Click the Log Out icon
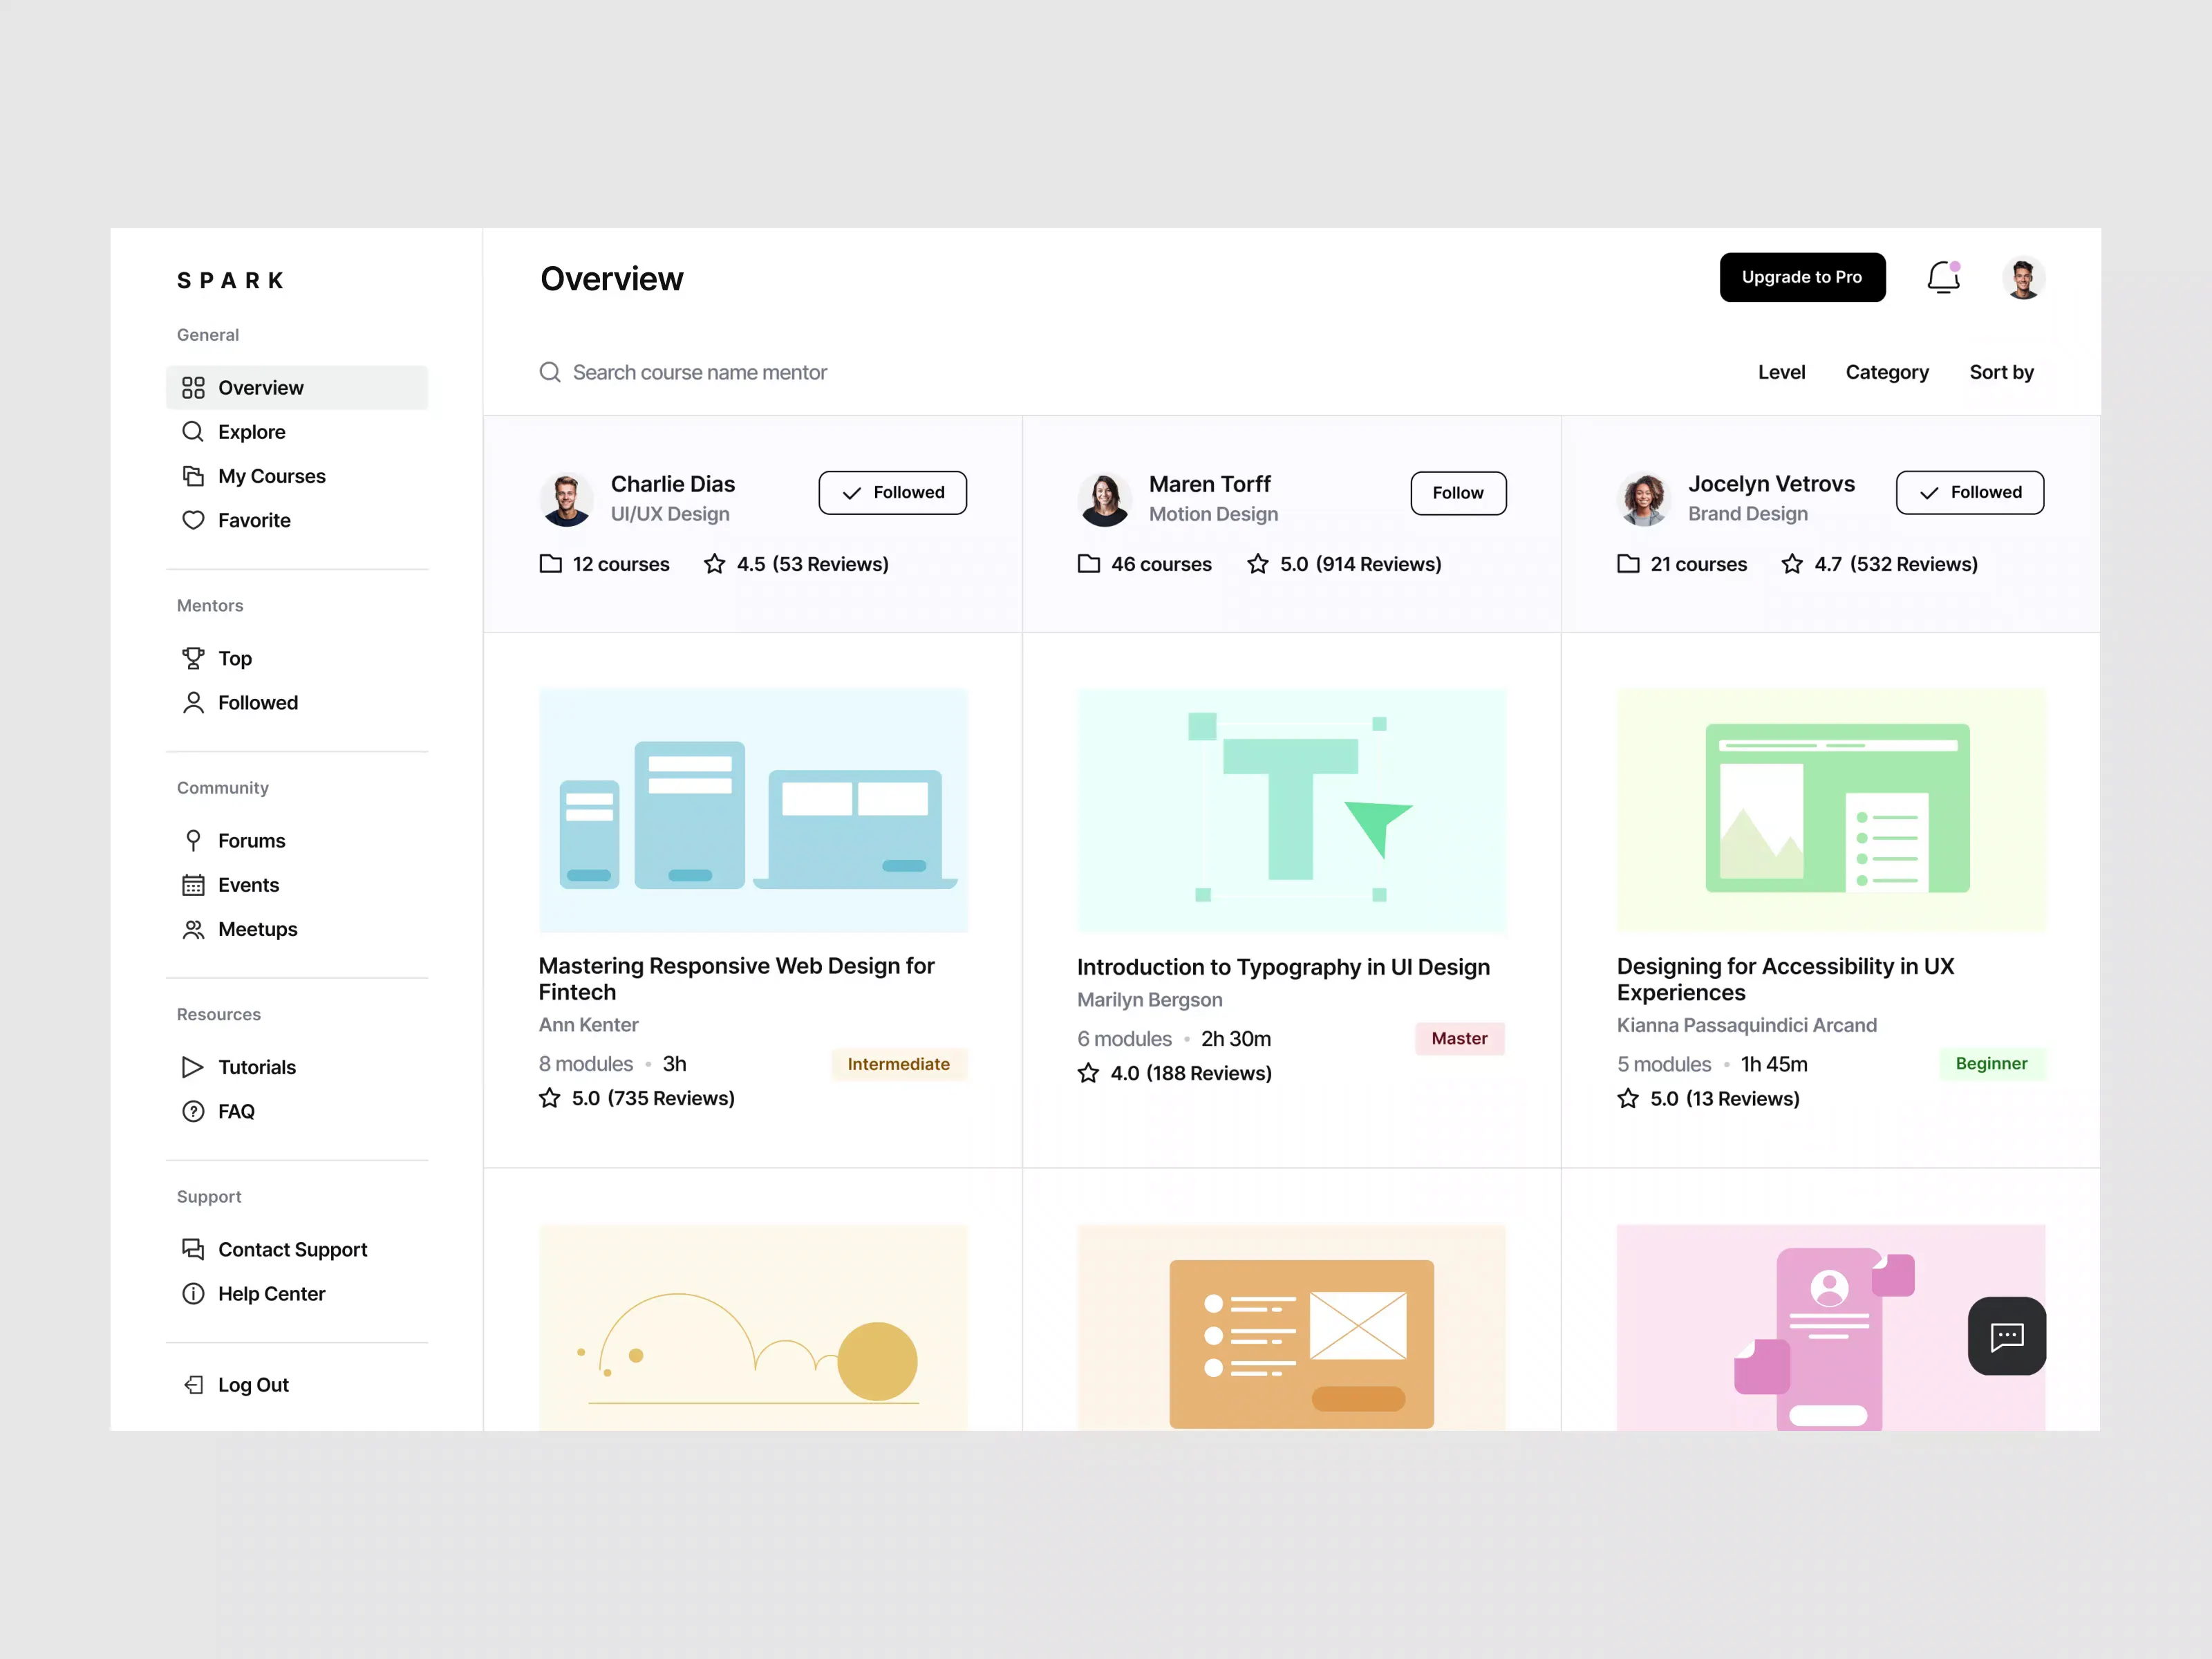Image resolution: width=2212 pixels, height=1659 pixels. pos(193,1385)
